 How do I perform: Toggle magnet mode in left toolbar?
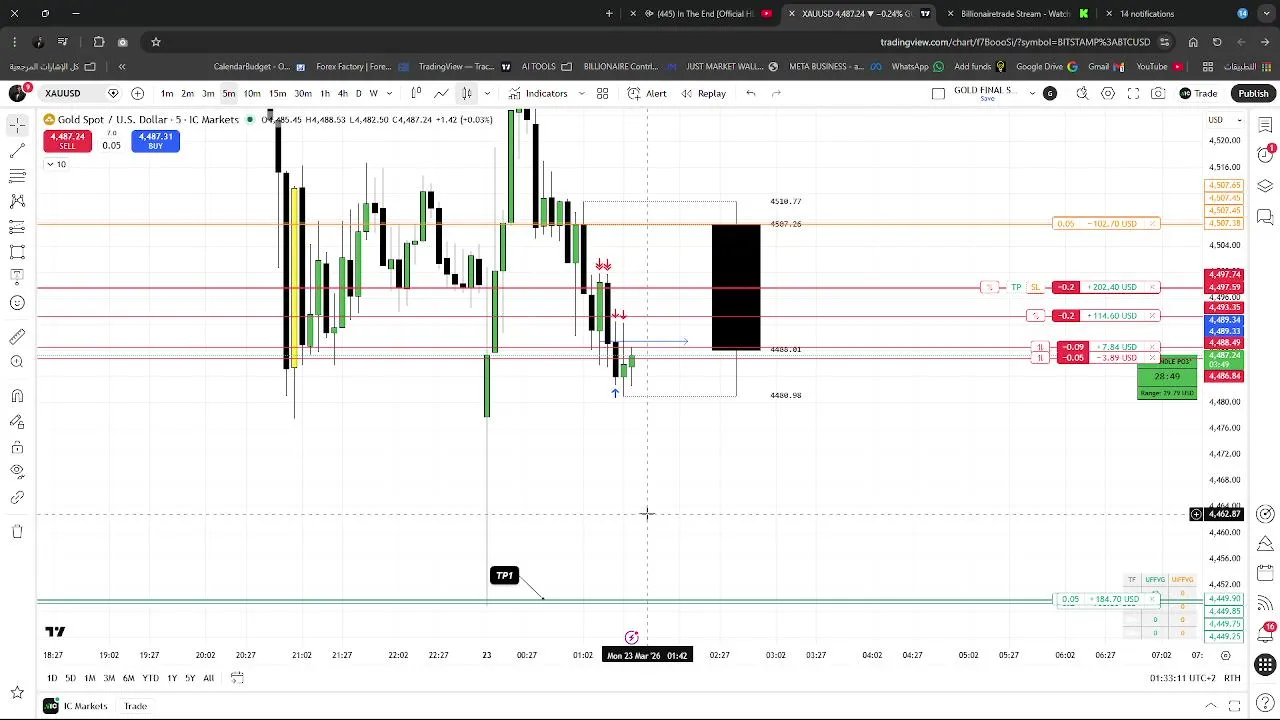[17, 397]
